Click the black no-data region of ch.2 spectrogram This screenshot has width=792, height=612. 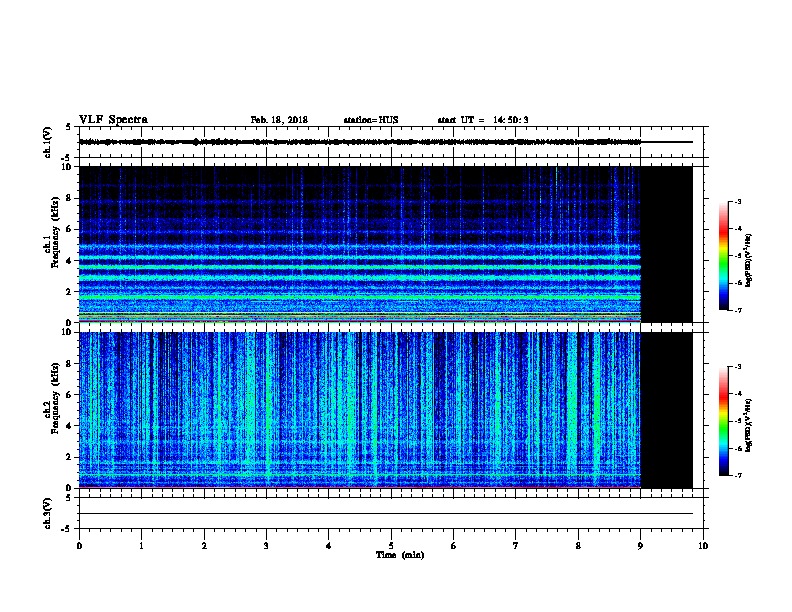click(x=667, y=410)
